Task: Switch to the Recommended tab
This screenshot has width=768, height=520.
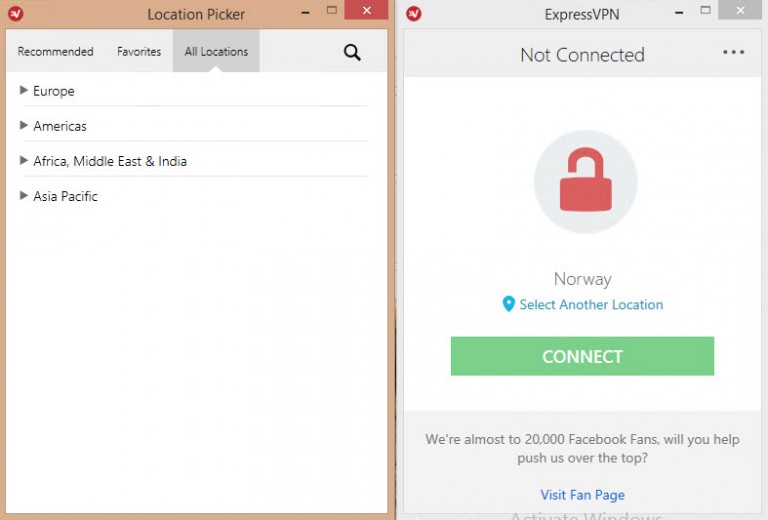Action: (x=55, y=51)
